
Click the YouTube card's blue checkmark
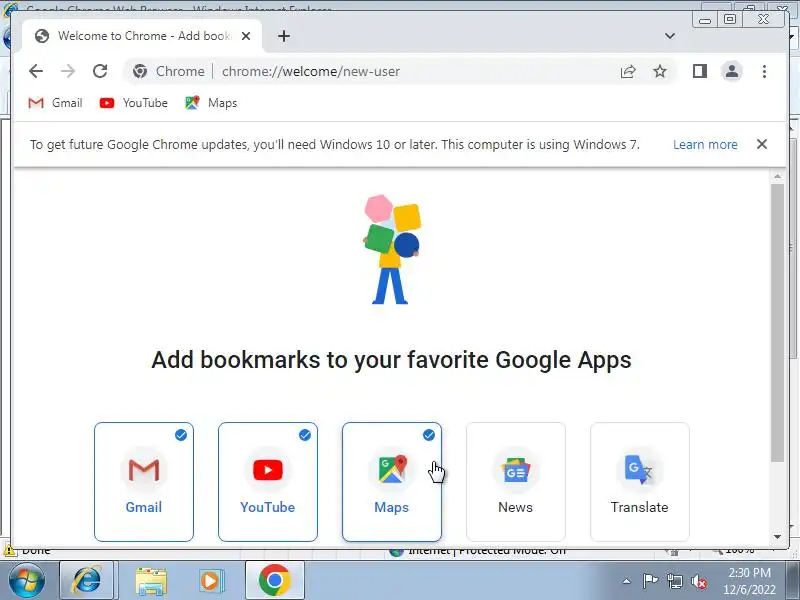click(305, 435)
